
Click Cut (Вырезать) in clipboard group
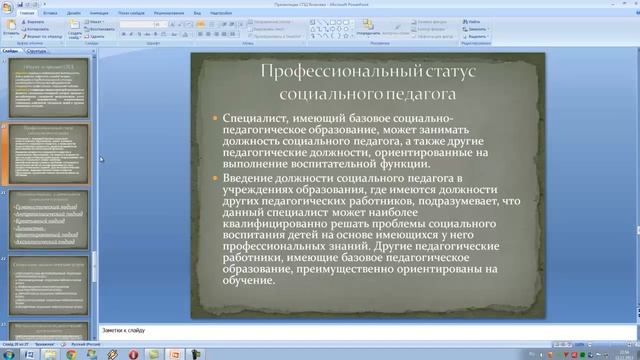(x=33, y=22)
